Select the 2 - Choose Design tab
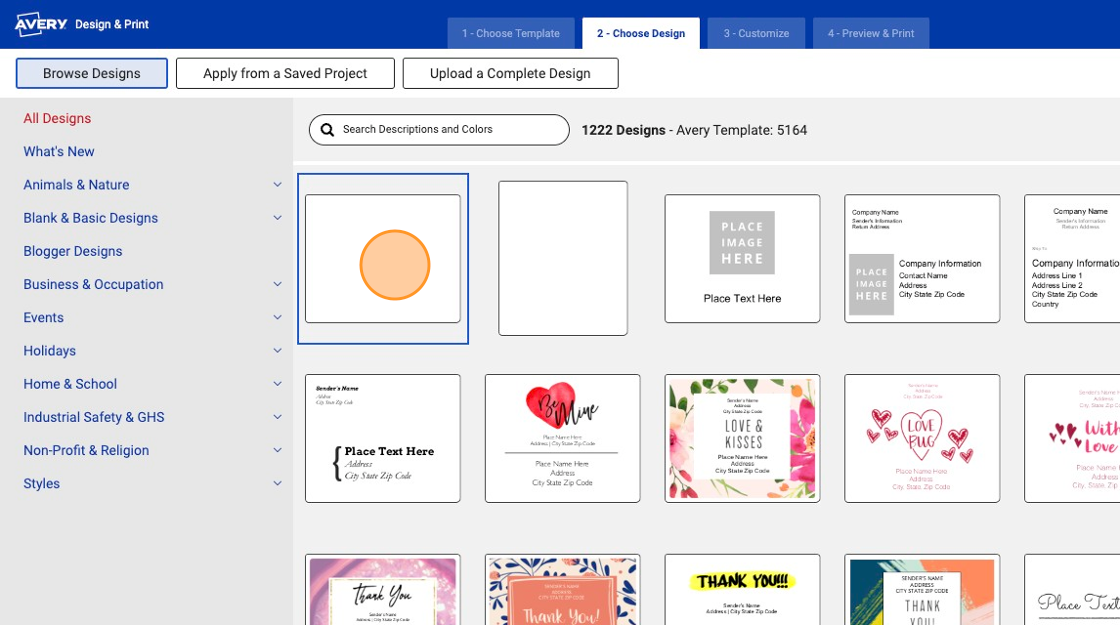The height and width of the screenshot is (625, 1120). point(641,33)
